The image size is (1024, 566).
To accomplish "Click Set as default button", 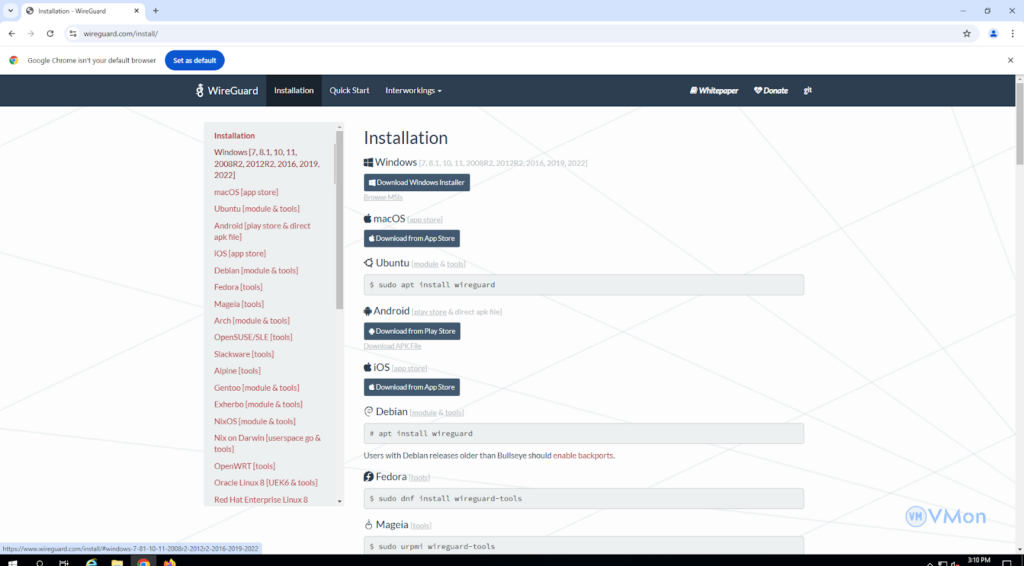I will click(194, 60).
